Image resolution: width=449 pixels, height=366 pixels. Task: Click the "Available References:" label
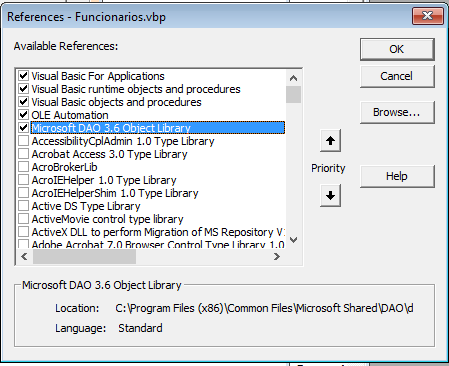[66, 46]
